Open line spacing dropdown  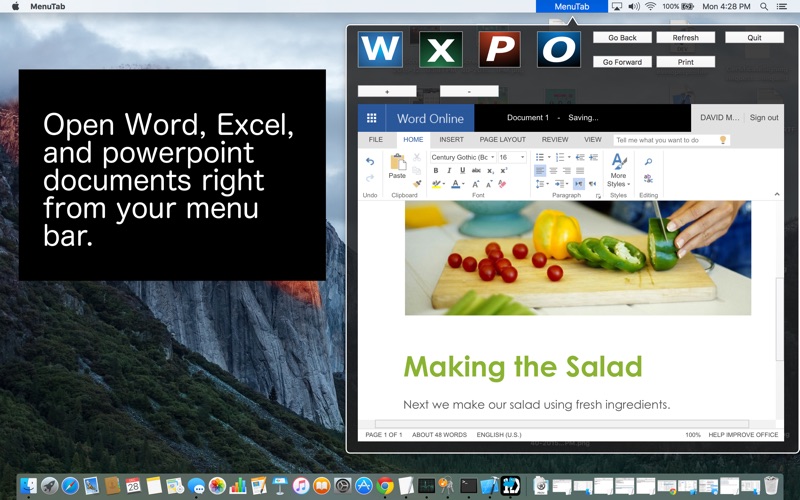542,184
